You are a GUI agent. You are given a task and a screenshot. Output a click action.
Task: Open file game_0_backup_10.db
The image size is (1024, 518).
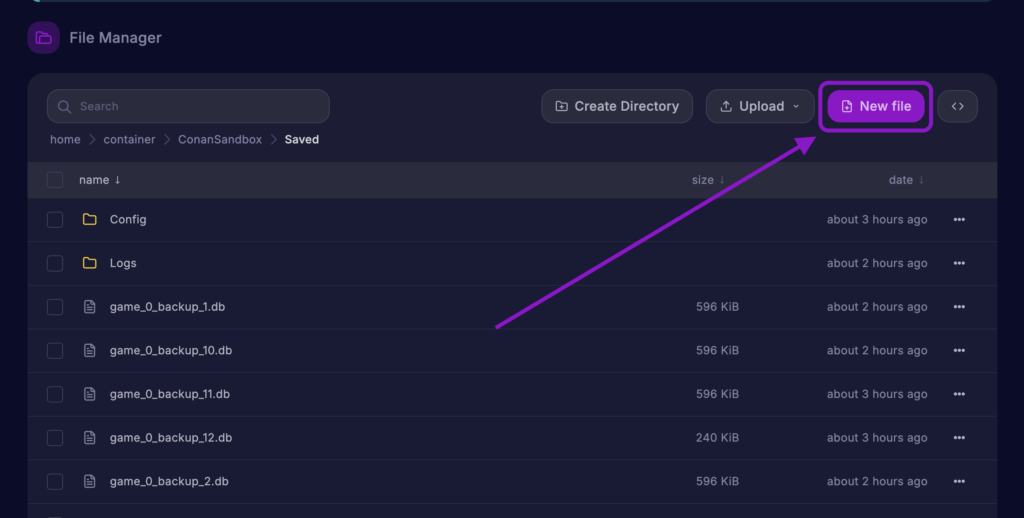click(170, 351)
